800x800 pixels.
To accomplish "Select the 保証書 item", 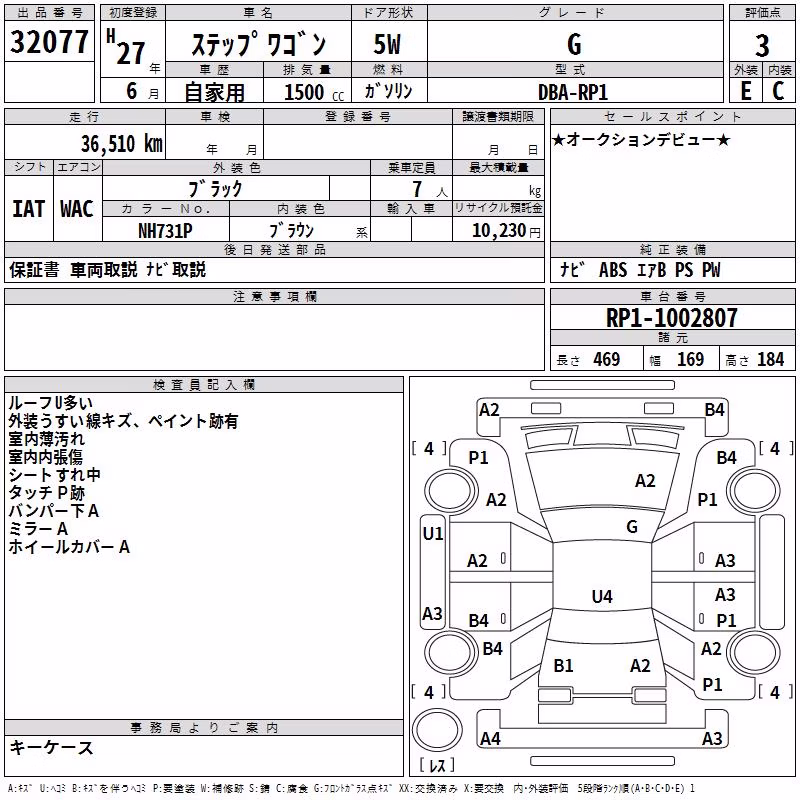I will pos(34,269).
